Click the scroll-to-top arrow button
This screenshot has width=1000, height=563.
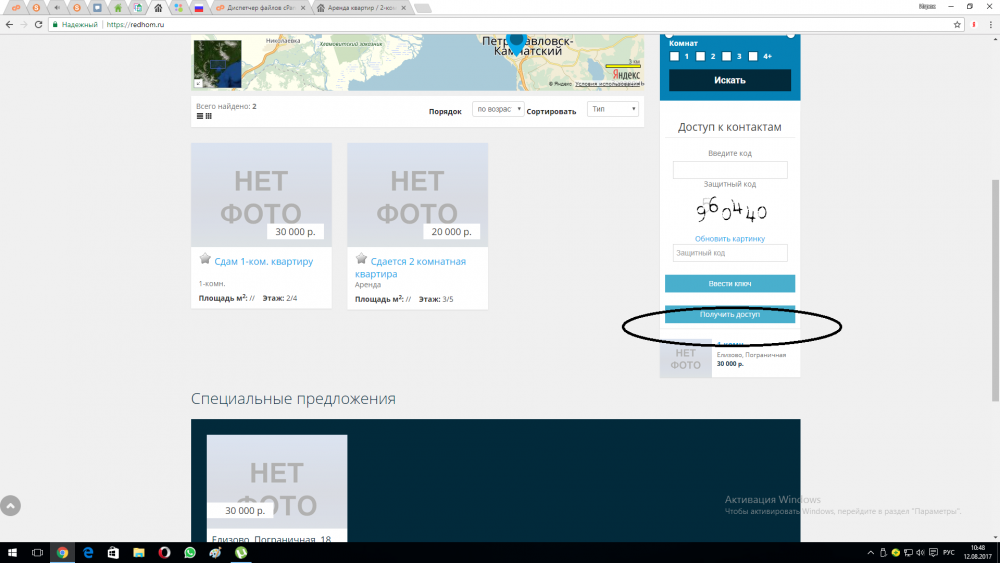pos(10,506)
